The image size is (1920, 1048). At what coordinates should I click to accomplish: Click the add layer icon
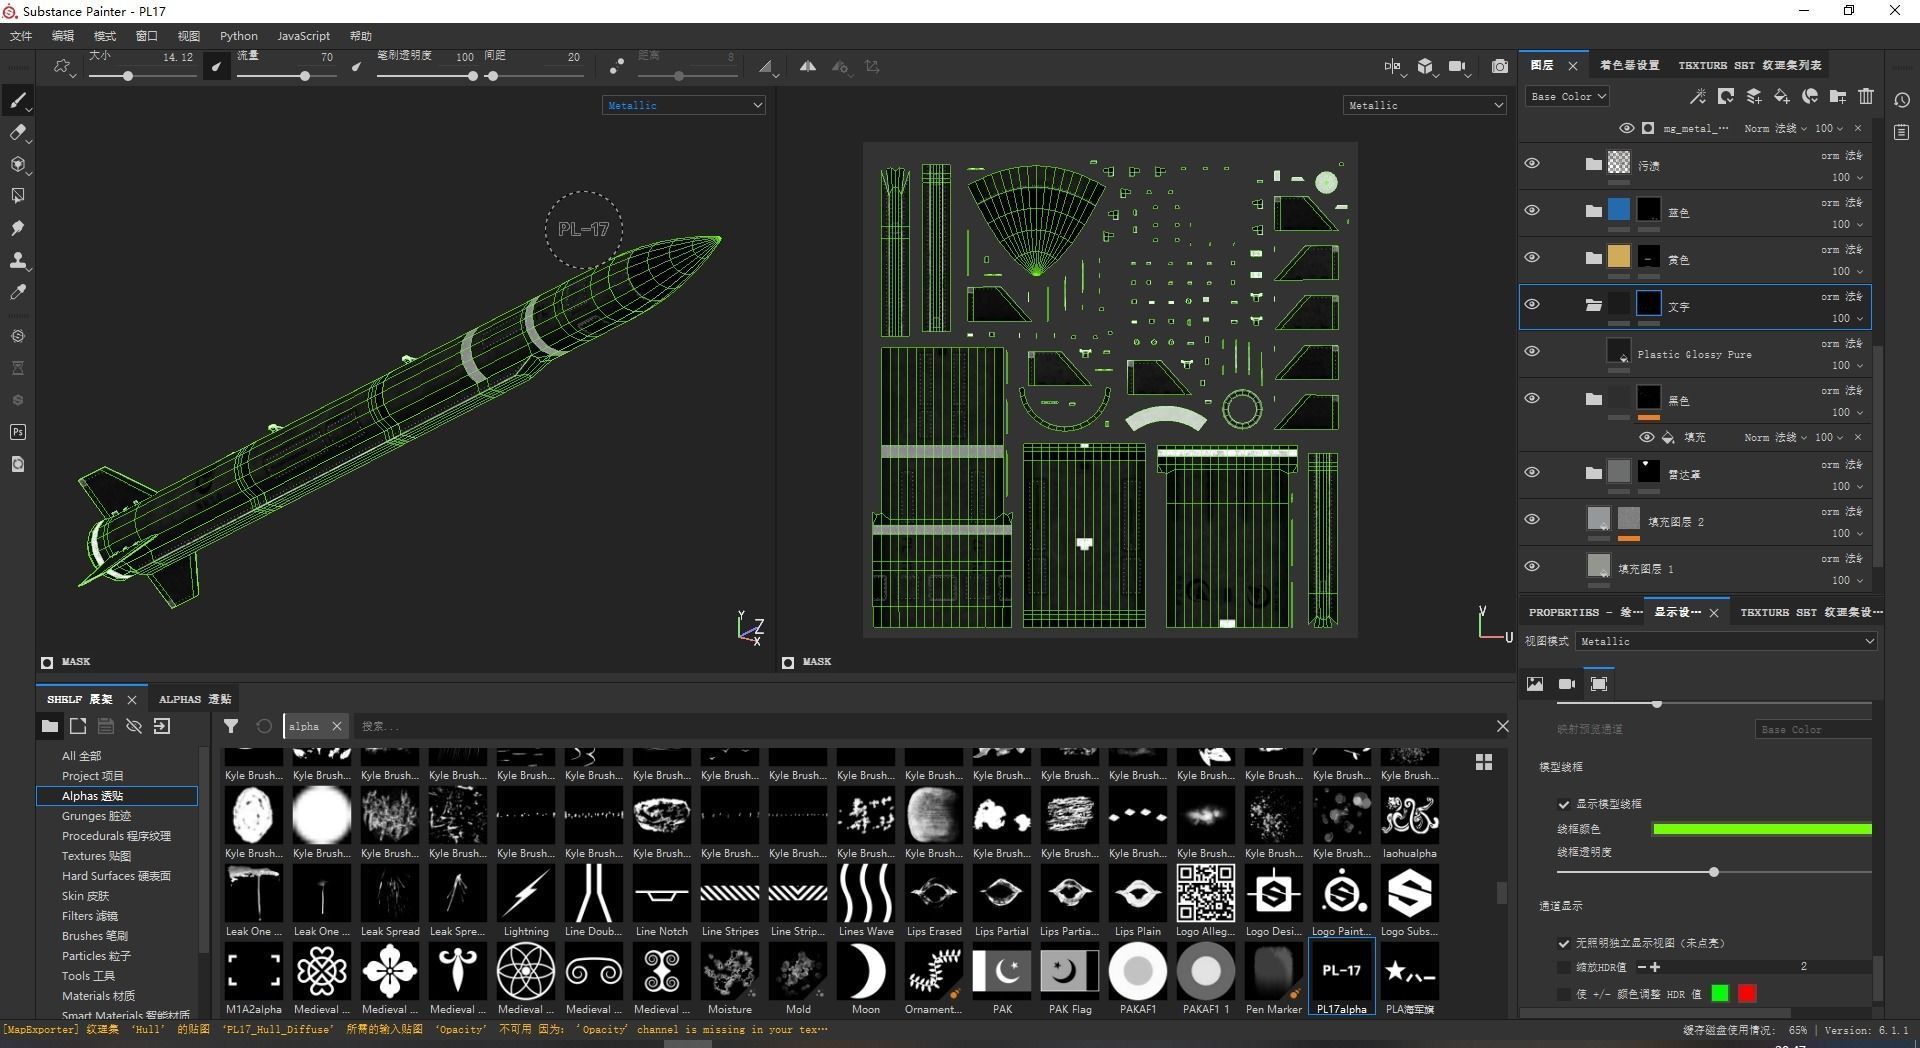(1753, 96)
